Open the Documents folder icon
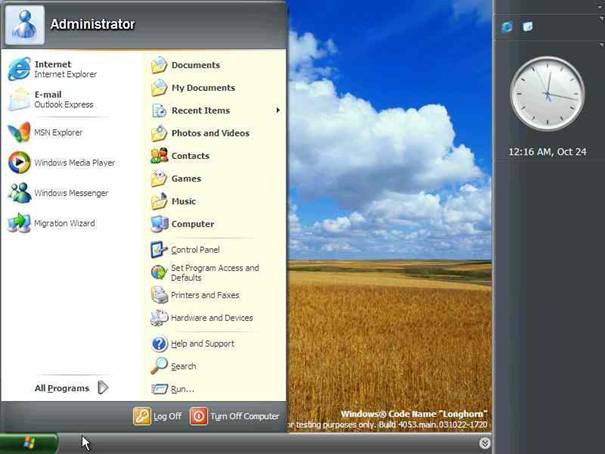Image resolution: width=605 pixels, height=454 pixels. pyautogui.click(x=159, y=65)
